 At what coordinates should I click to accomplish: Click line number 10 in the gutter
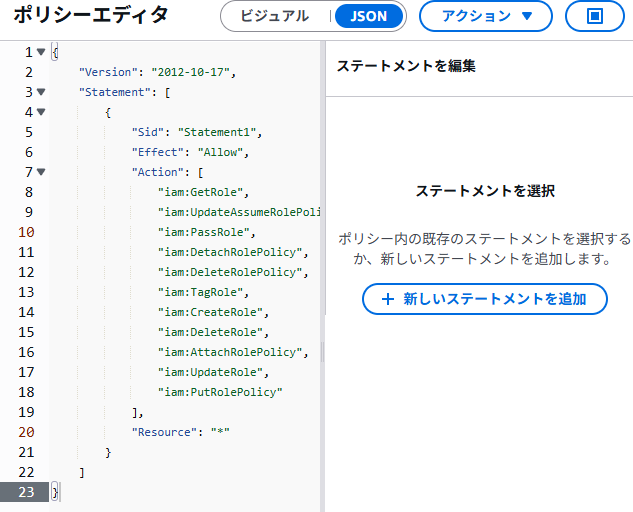click(26, 232)
